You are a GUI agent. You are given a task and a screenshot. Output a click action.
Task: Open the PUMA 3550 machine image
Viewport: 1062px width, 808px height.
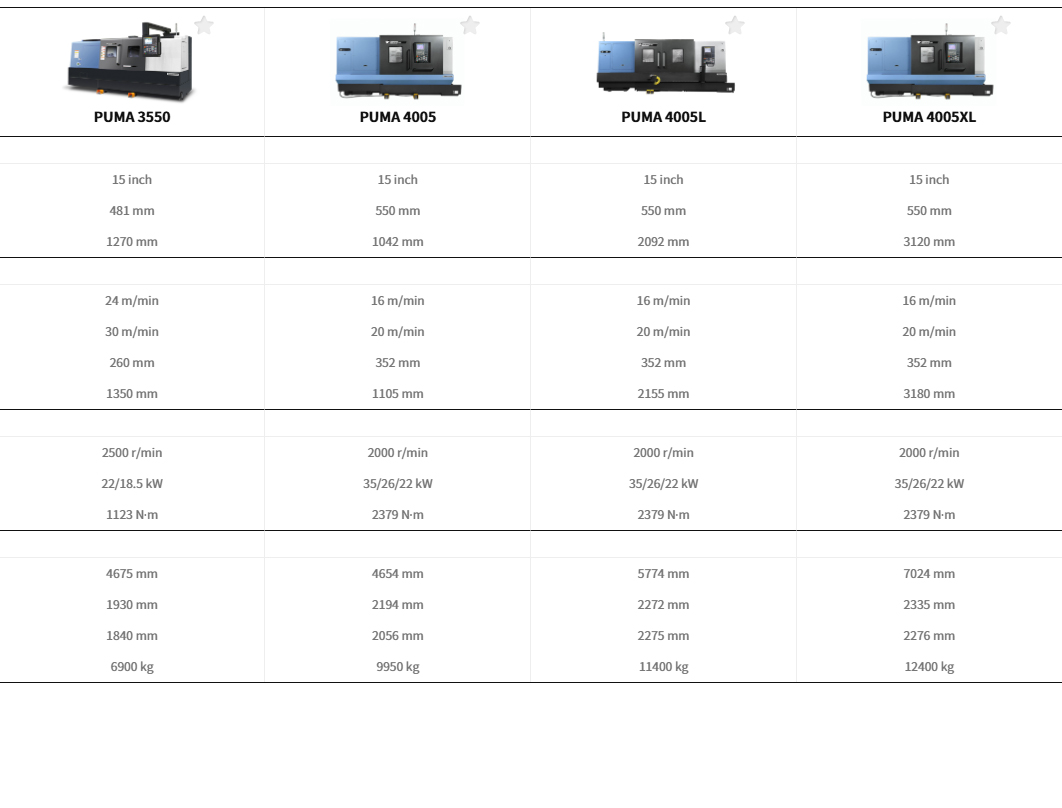point(130,61)
